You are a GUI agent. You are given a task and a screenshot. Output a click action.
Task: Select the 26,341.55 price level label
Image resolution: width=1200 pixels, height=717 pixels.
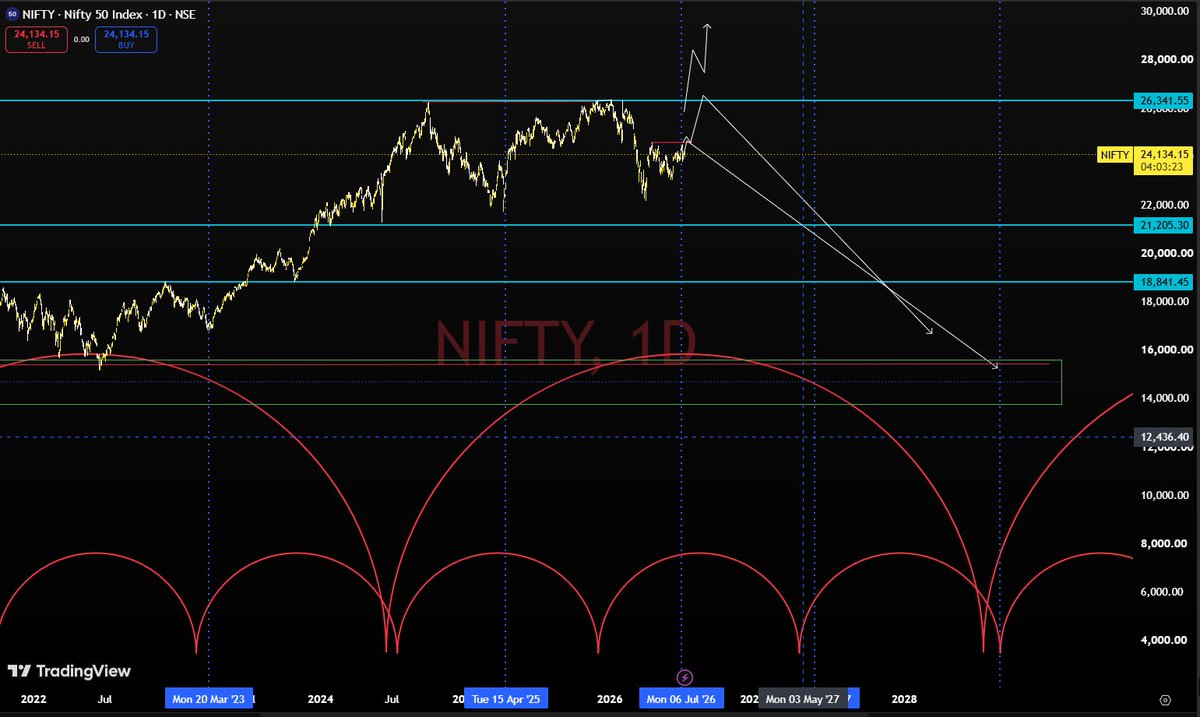coord(1164,100)
